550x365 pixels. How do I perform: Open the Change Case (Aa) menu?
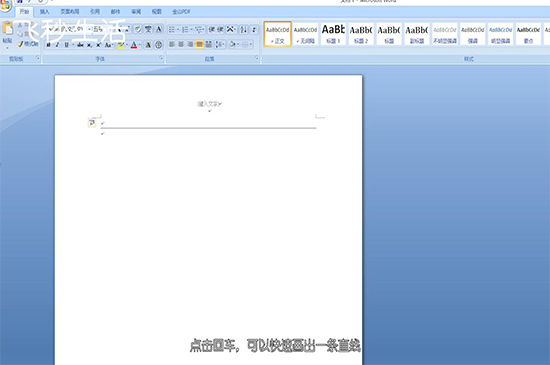108,45
